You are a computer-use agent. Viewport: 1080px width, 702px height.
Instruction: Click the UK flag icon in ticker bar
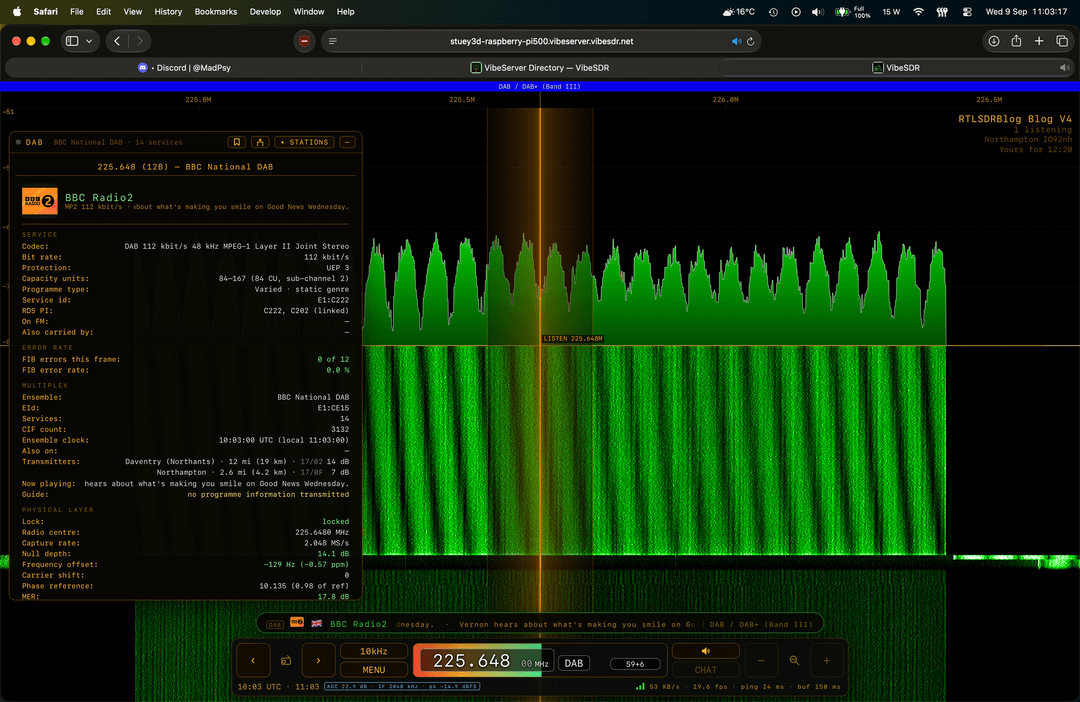coord(317,623)
